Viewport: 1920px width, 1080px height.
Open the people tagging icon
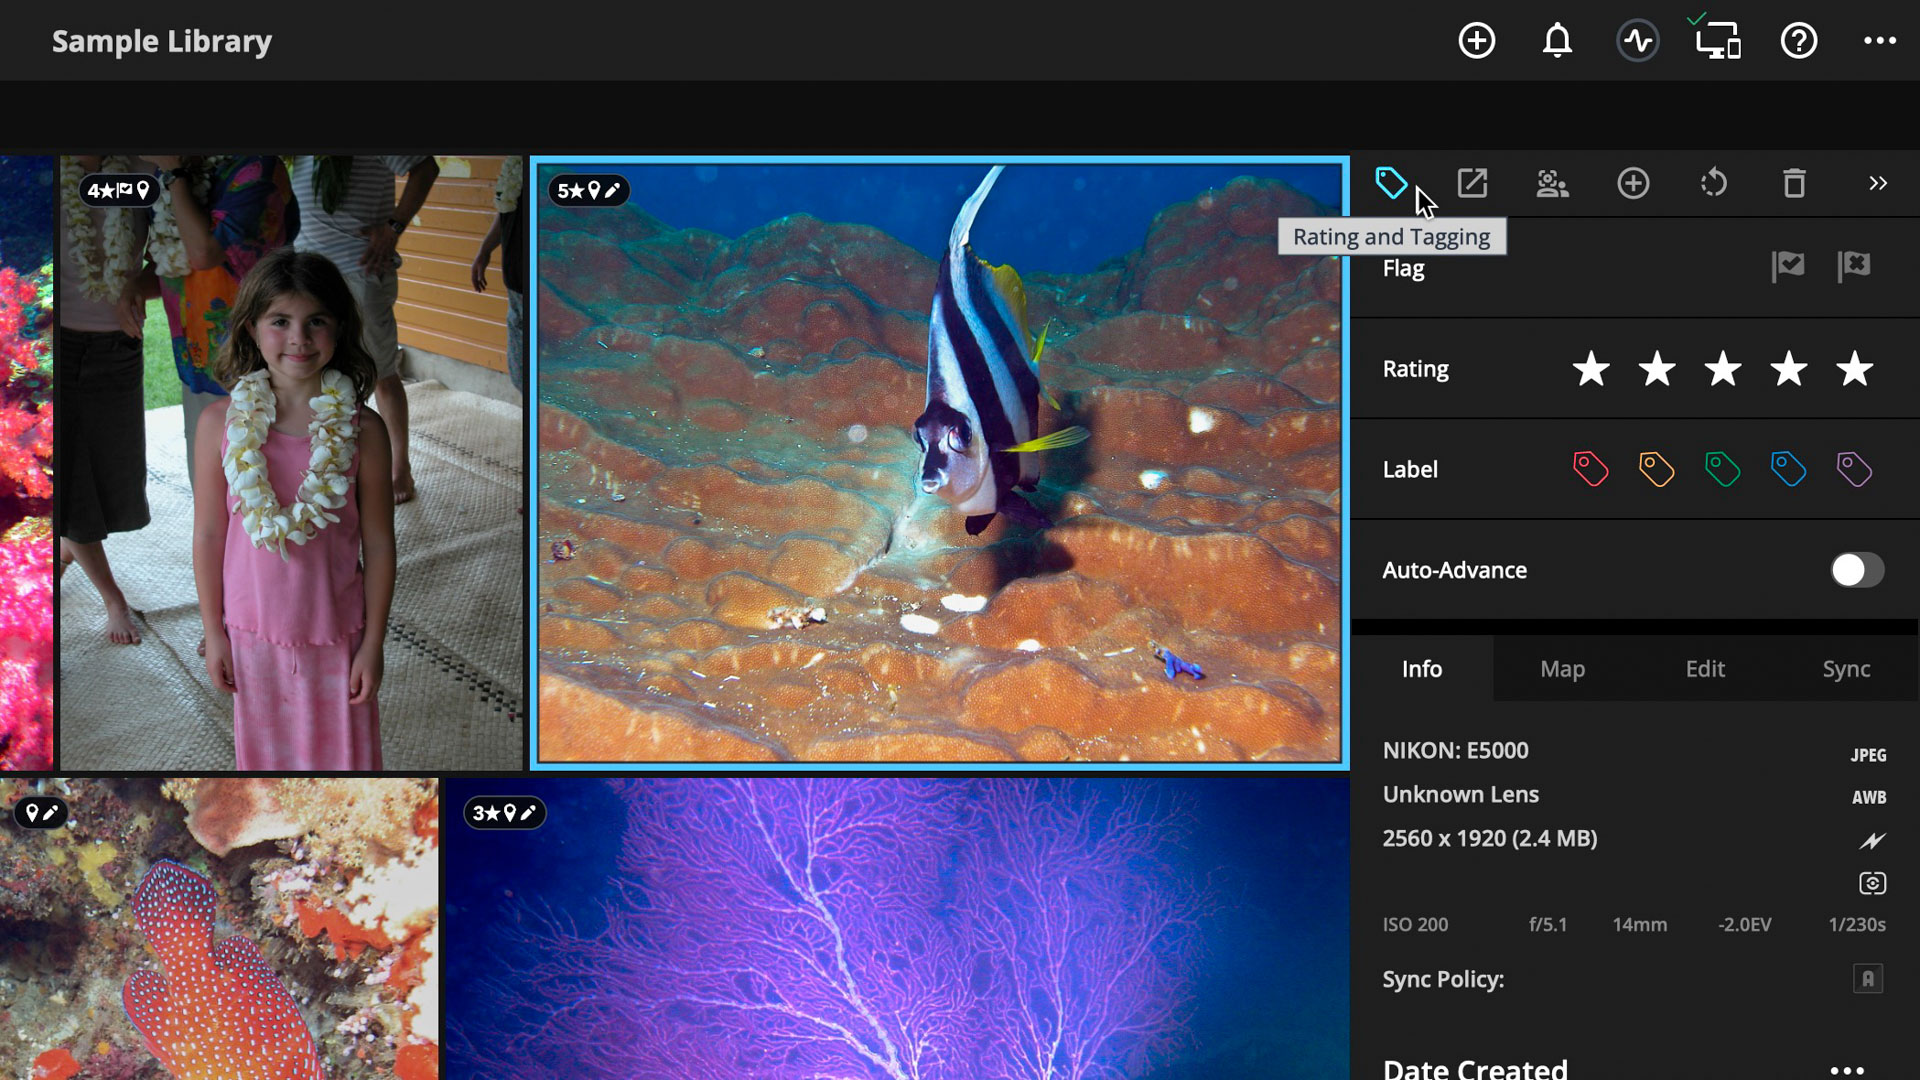(x=1552, y=183)
